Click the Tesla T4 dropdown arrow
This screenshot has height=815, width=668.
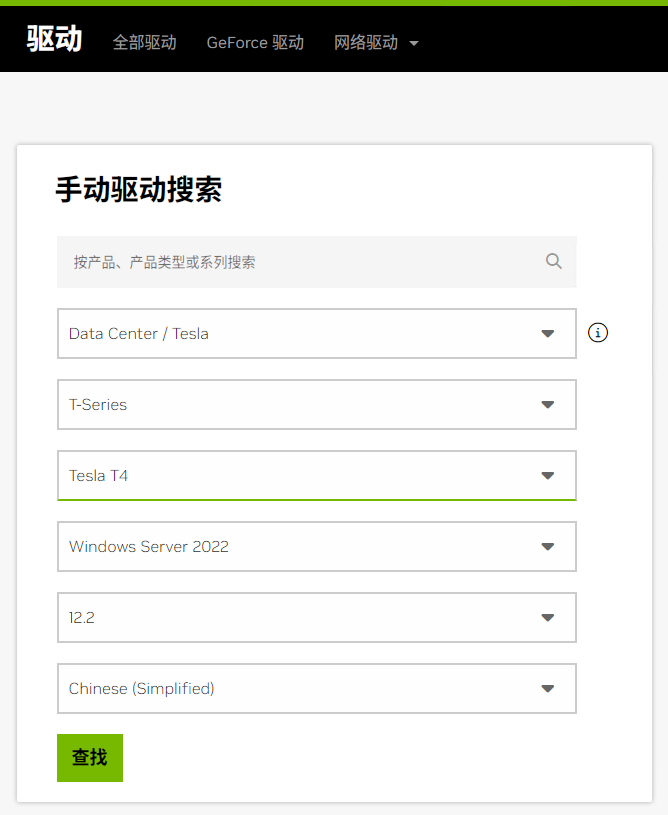tap(547, 476)
